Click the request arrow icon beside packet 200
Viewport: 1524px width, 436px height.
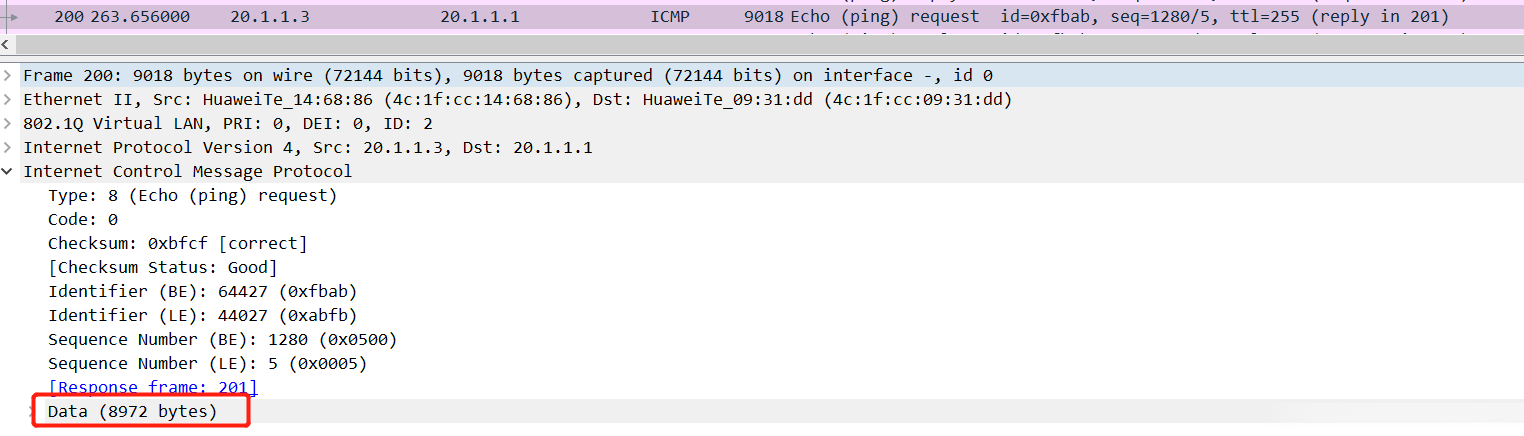(12, 17)
